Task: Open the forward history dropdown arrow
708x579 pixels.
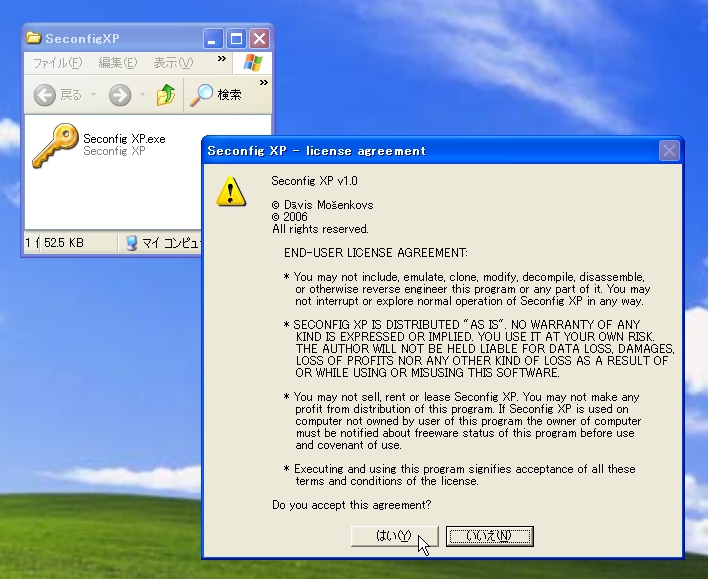Action: pyautogui.click(x=142, y=95)
